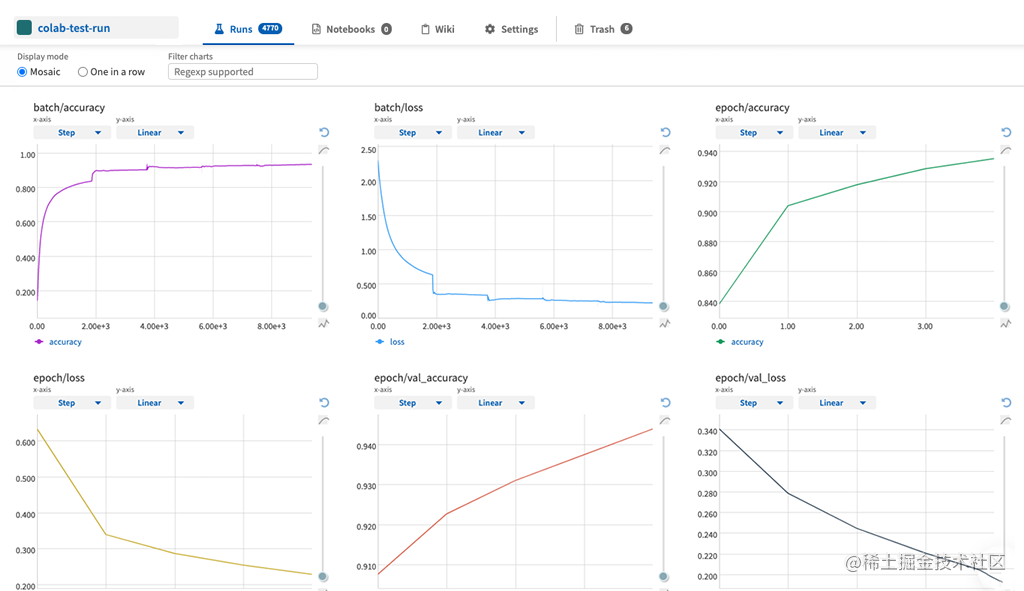Image resolution: width=1024 pixels, height=591 pixels.
Task: Jagged line icon below the batch/loss slider
Action: click(664, 323)
